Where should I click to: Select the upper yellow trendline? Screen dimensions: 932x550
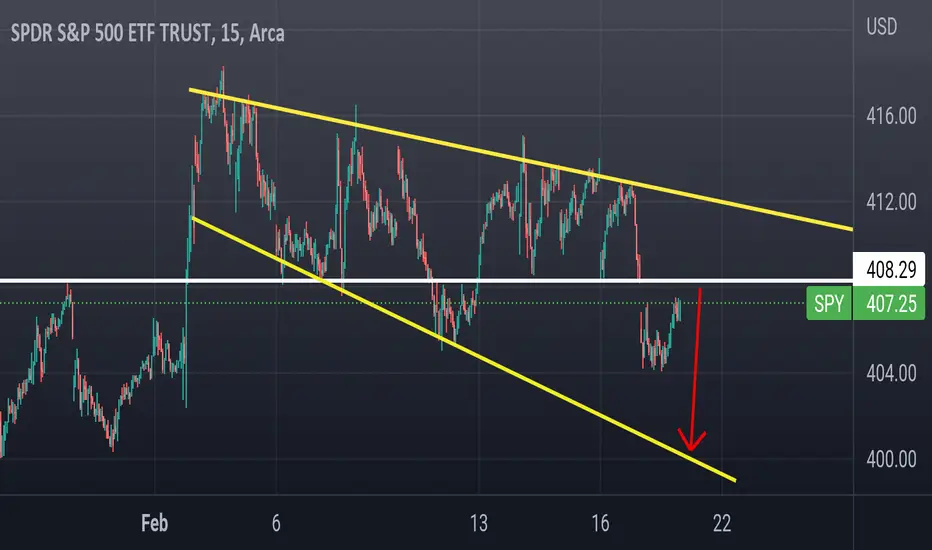tap(521, 159)
